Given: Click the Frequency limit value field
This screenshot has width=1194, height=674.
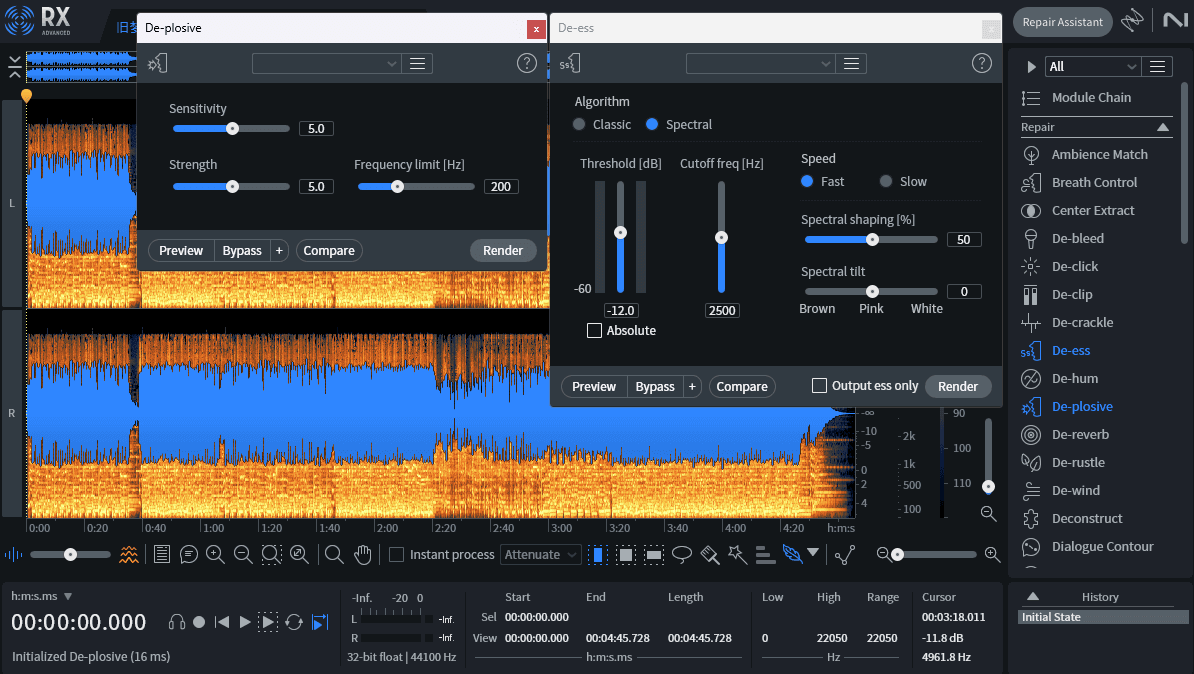Looking at the screenshot, I should click(x=501, y=187).
